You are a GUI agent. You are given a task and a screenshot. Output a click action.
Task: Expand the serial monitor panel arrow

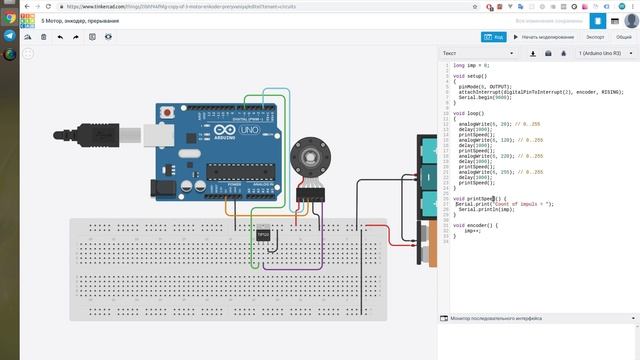click(633, 318)
